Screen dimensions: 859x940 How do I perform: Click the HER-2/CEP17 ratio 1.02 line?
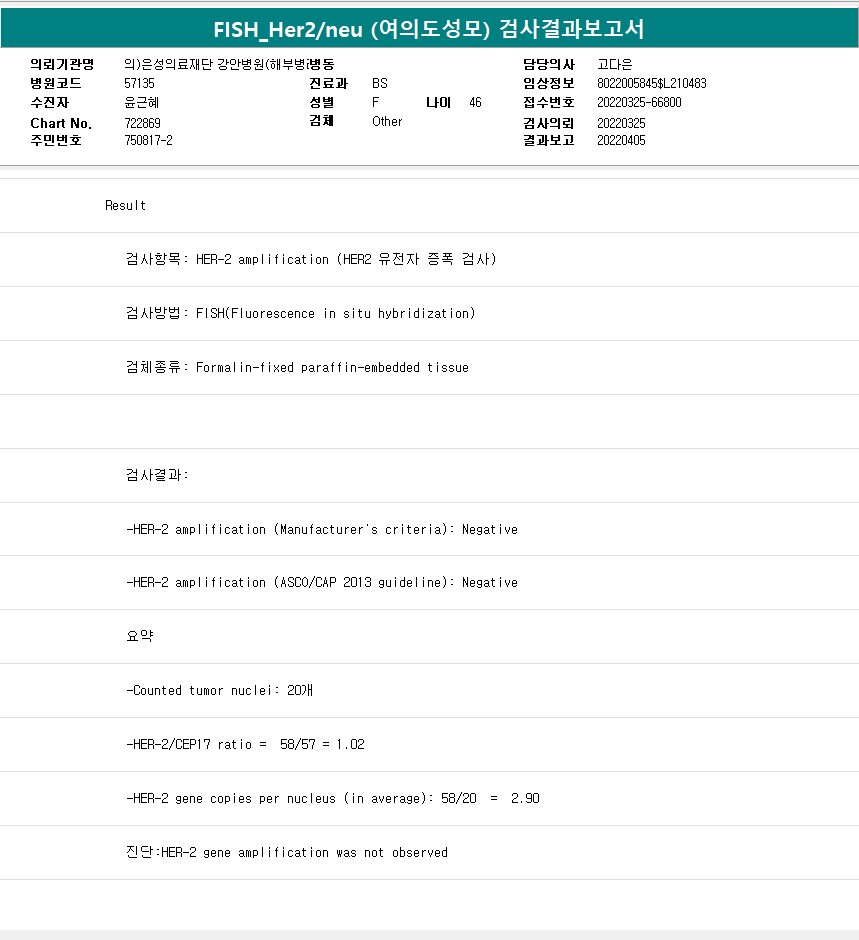pyautogui.click(x=245, y=745)
